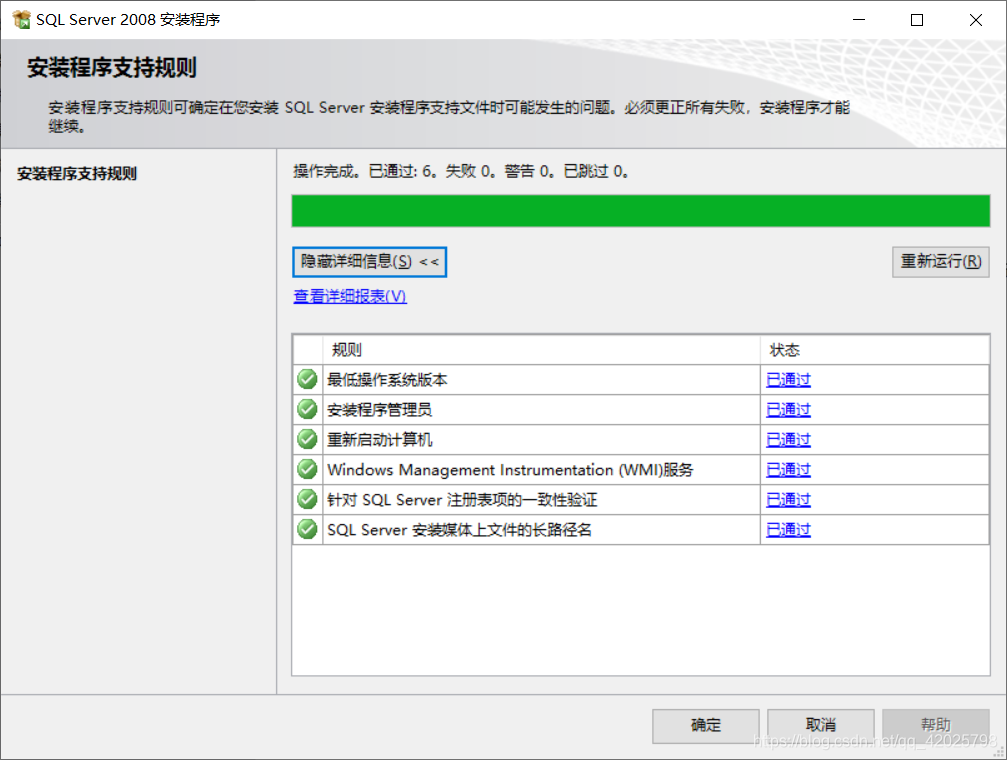Open 已通过 status for 重新启动计算机
1007x760 pixels.
(x=788, y=440)
